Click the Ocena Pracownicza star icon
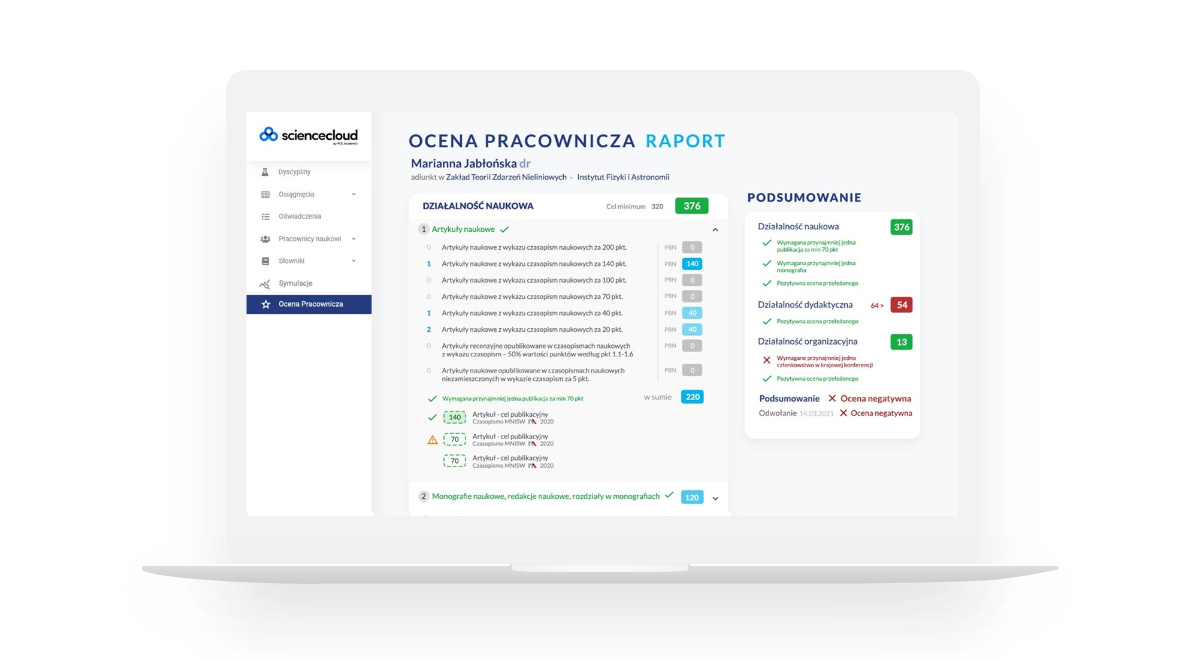The image size is (1200, 660). 265,304
